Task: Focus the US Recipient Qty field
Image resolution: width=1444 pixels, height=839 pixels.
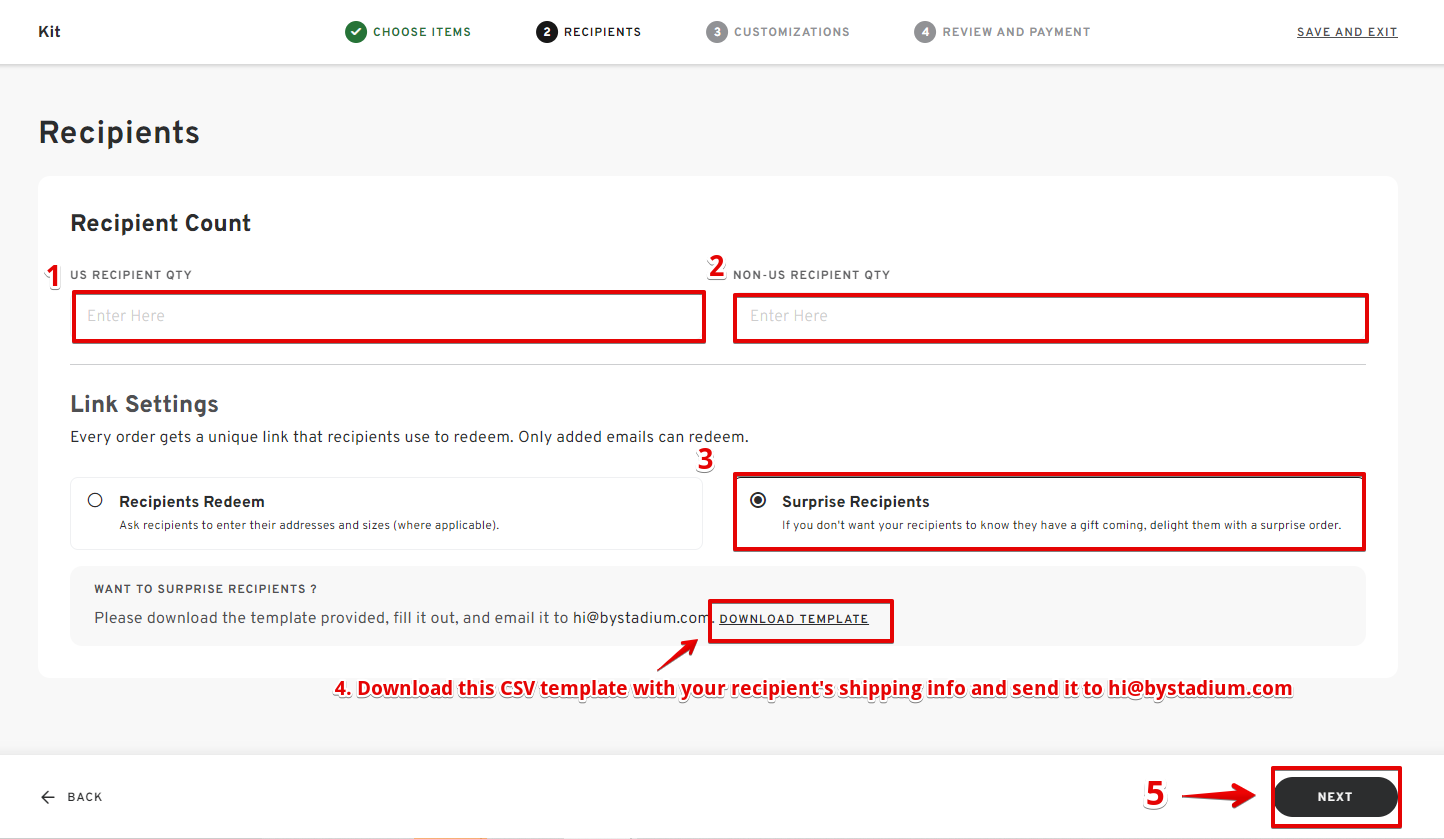Action: click(389, 317)
